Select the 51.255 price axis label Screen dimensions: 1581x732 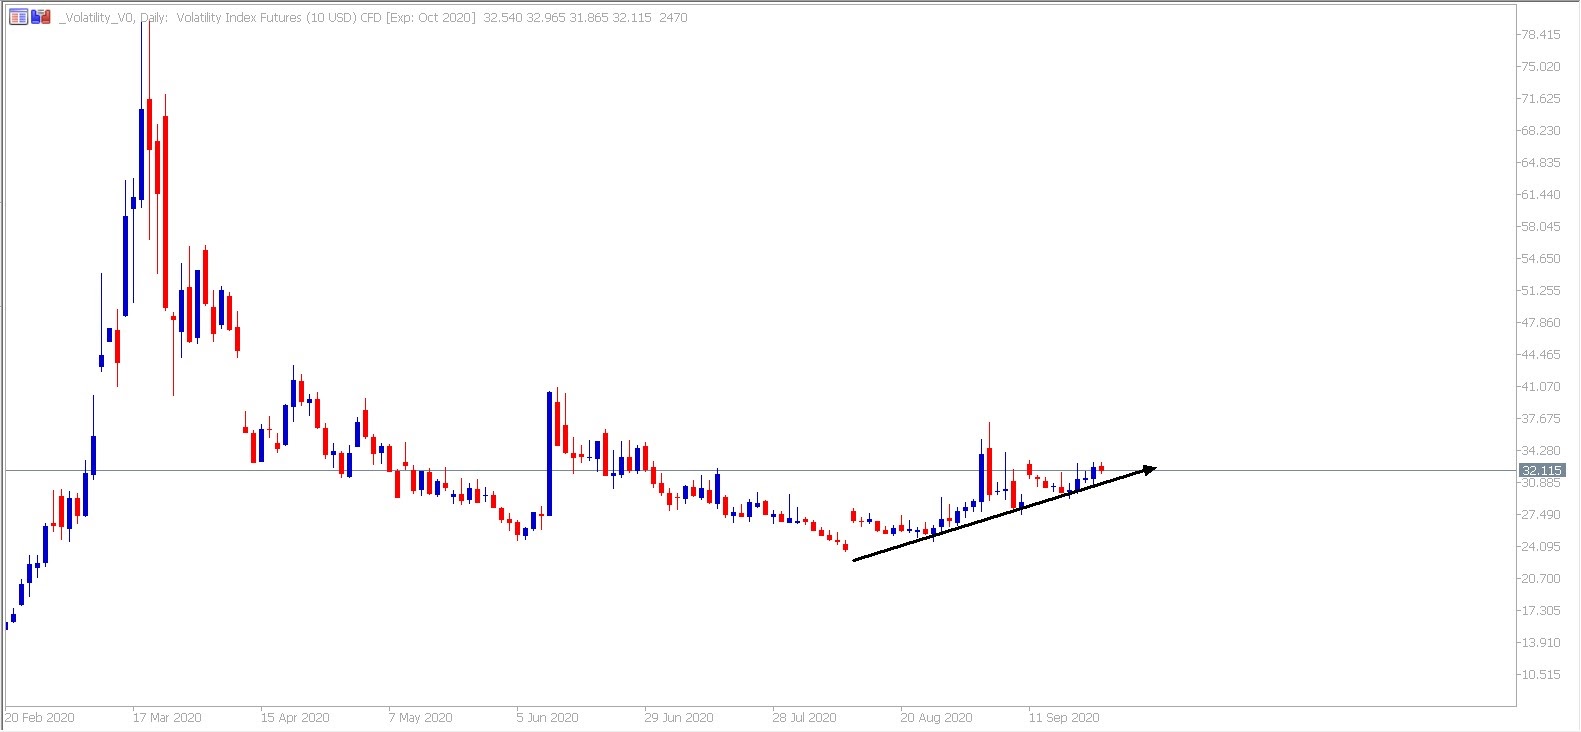pos(1540,291)
